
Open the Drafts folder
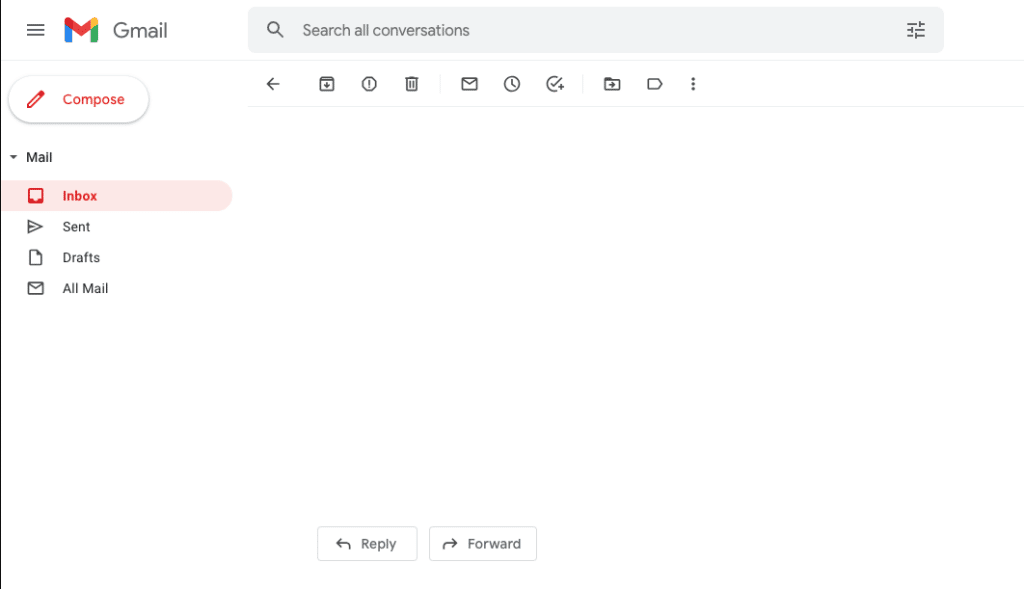[x=81, y=257]
